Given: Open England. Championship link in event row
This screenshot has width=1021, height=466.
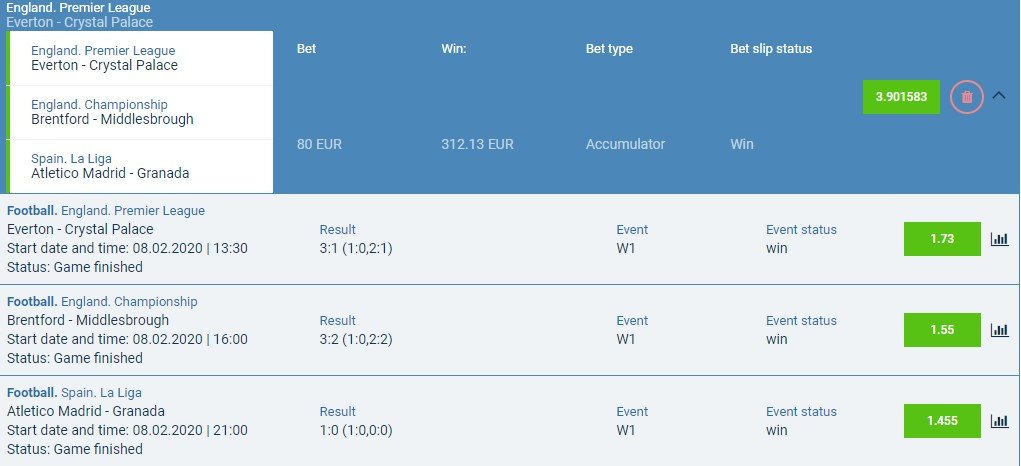Looking at the screenshot, I should (129, 301).
